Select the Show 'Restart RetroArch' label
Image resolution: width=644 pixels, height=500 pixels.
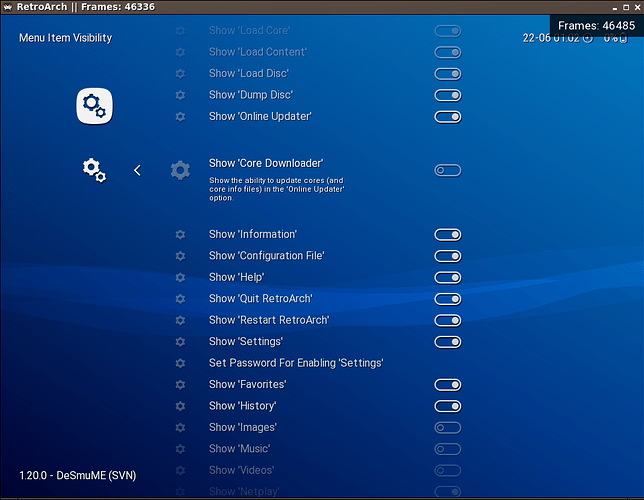coord(269,320)
